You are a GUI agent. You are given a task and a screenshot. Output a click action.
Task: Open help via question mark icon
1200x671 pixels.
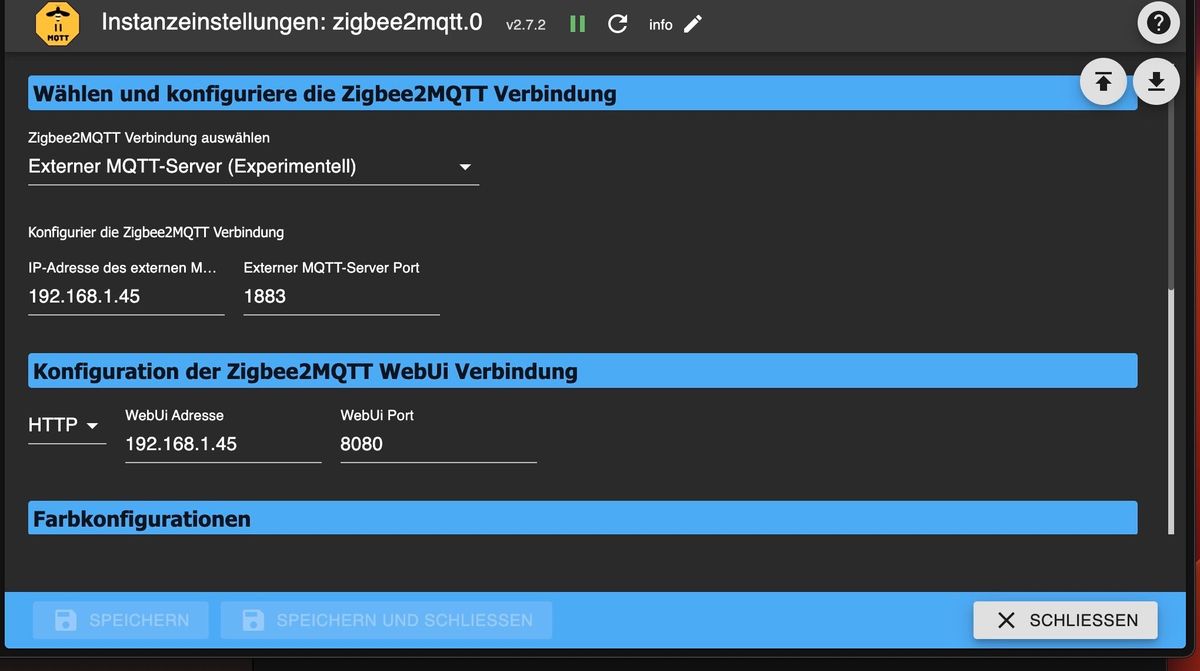pos(1158,23)
